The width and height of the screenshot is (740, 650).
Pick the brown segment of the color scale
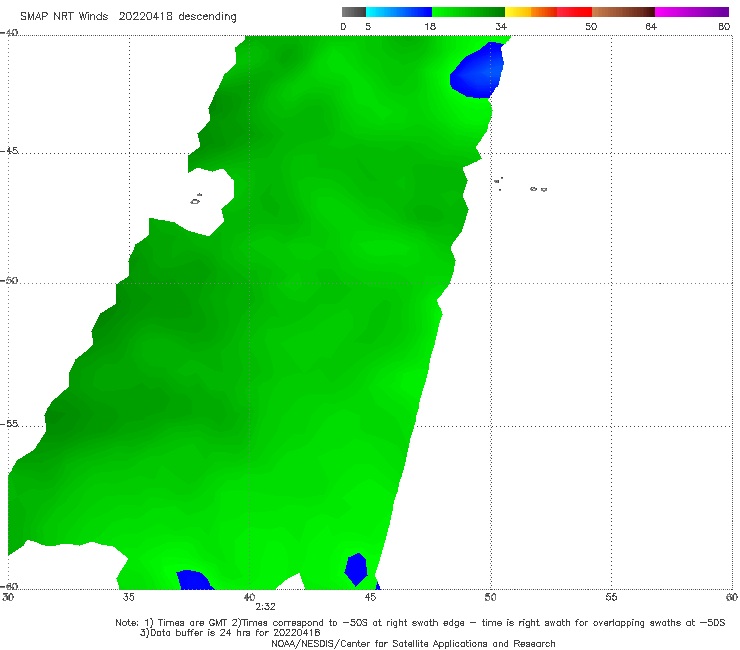pyautogui.click(x=623, y=12)
